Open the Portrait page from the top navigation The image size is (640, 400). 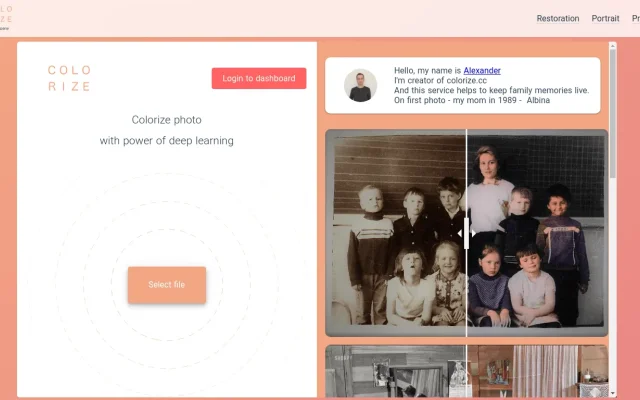pos(605,18)
